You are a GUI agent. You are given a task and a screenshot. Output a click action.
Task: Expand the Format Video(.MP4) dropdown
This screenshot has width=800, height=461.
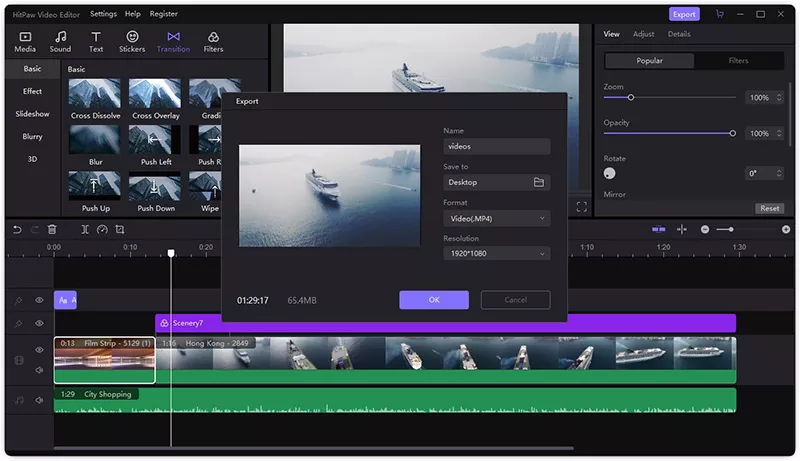pos(497,218)
